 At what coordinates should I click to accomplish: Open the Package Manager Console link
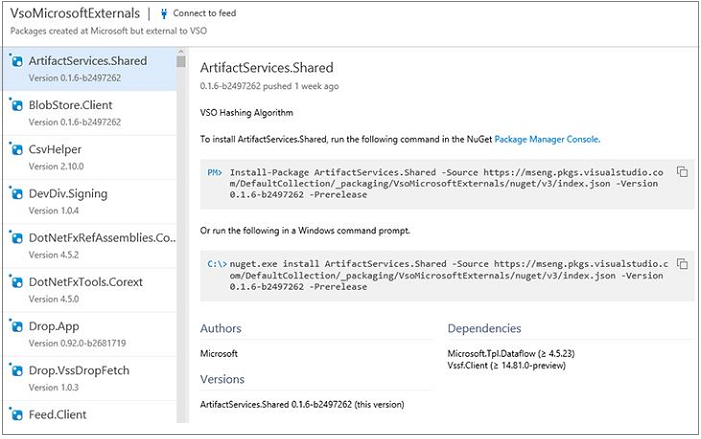[x=547, y=139]
